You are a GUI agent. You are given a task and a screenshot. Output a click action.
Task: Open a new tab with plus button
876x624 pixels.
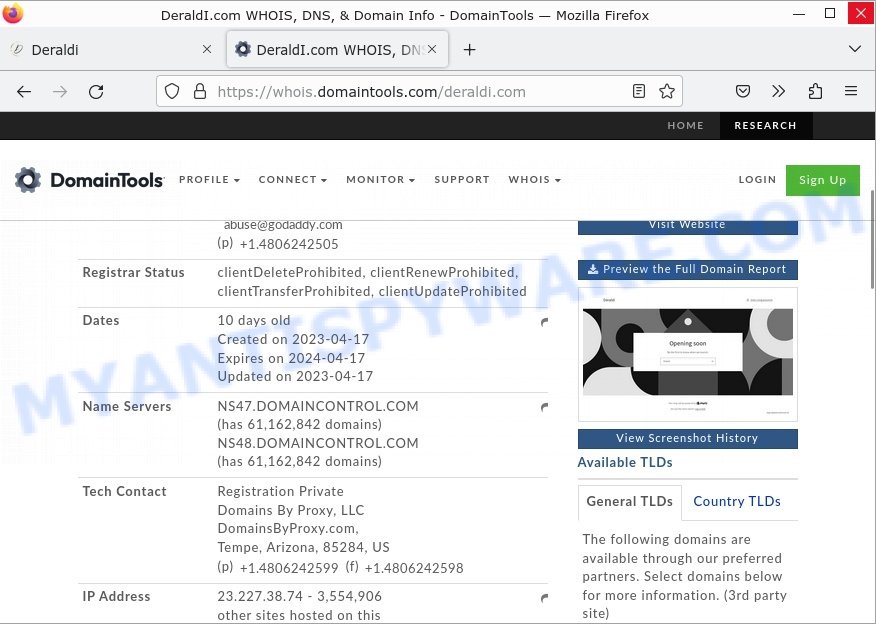469,50
